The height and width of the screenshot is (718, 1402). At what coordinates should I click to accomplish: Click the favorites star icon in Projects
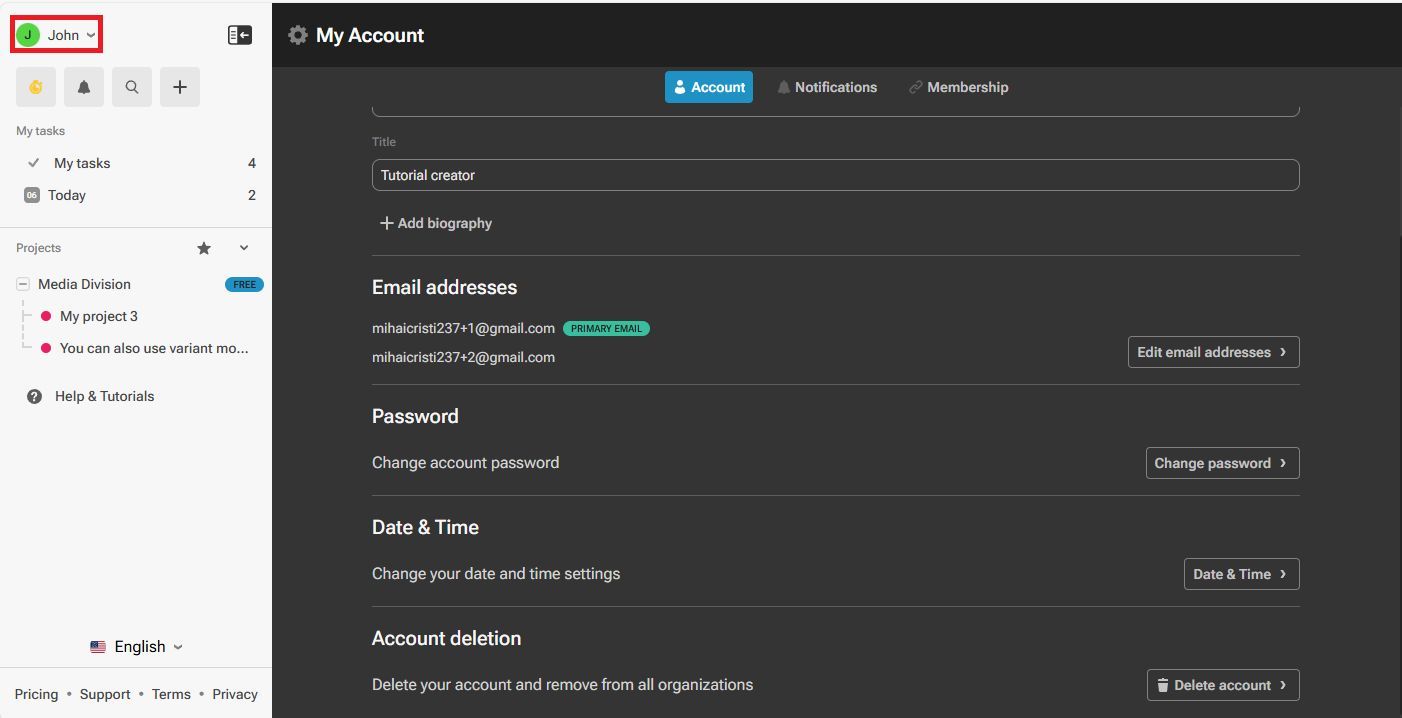(204, 248)
